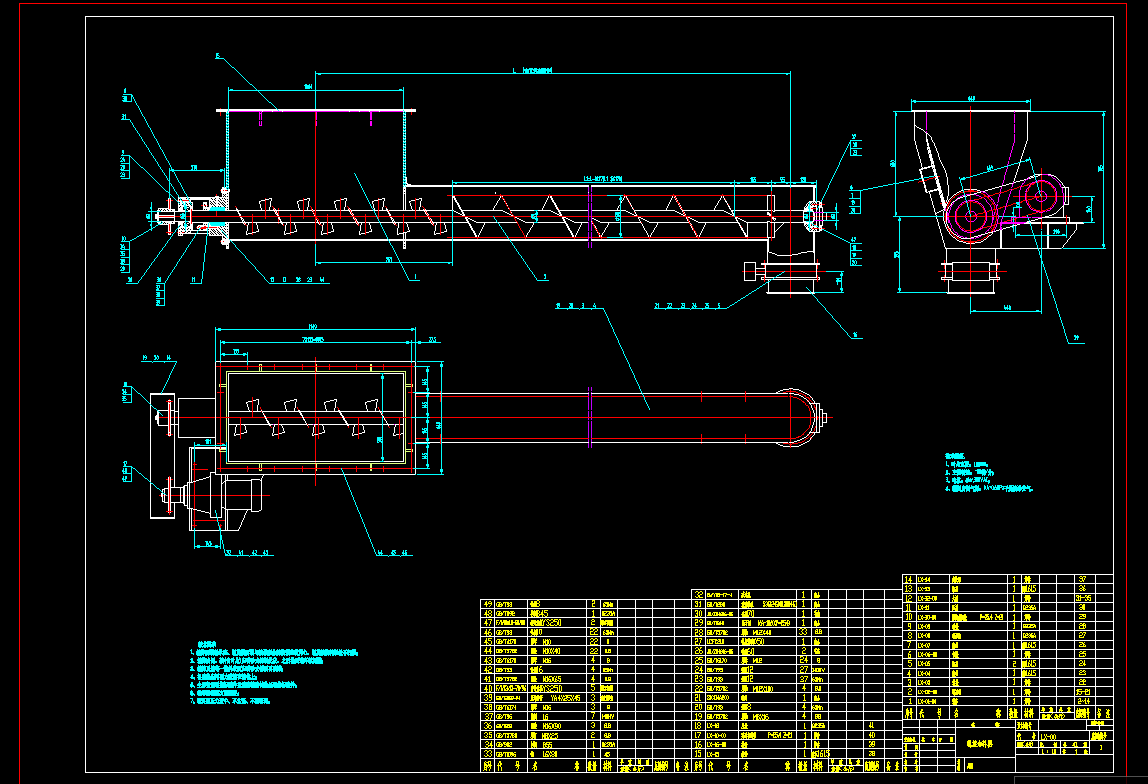Click the drawing title cell in the title block

coord(984,744)
